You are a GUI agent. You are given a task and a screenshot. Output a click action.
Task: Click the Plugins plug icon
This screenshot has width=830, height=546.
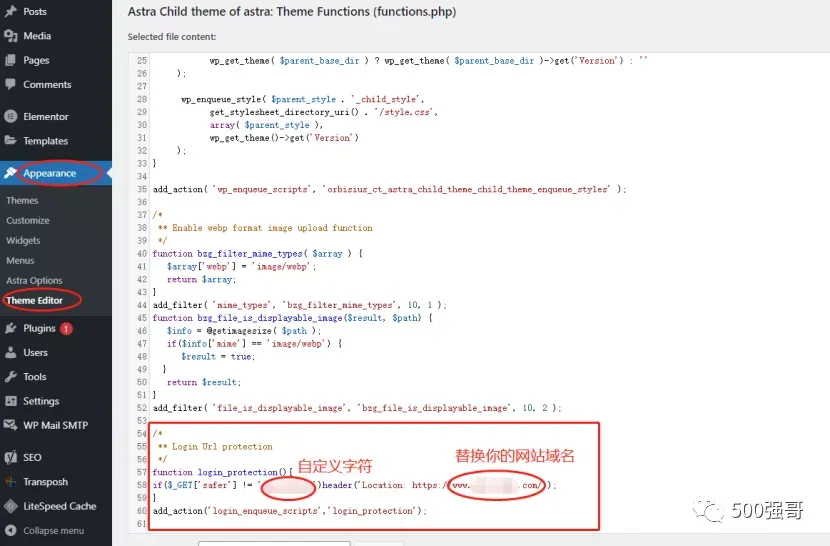11,328
